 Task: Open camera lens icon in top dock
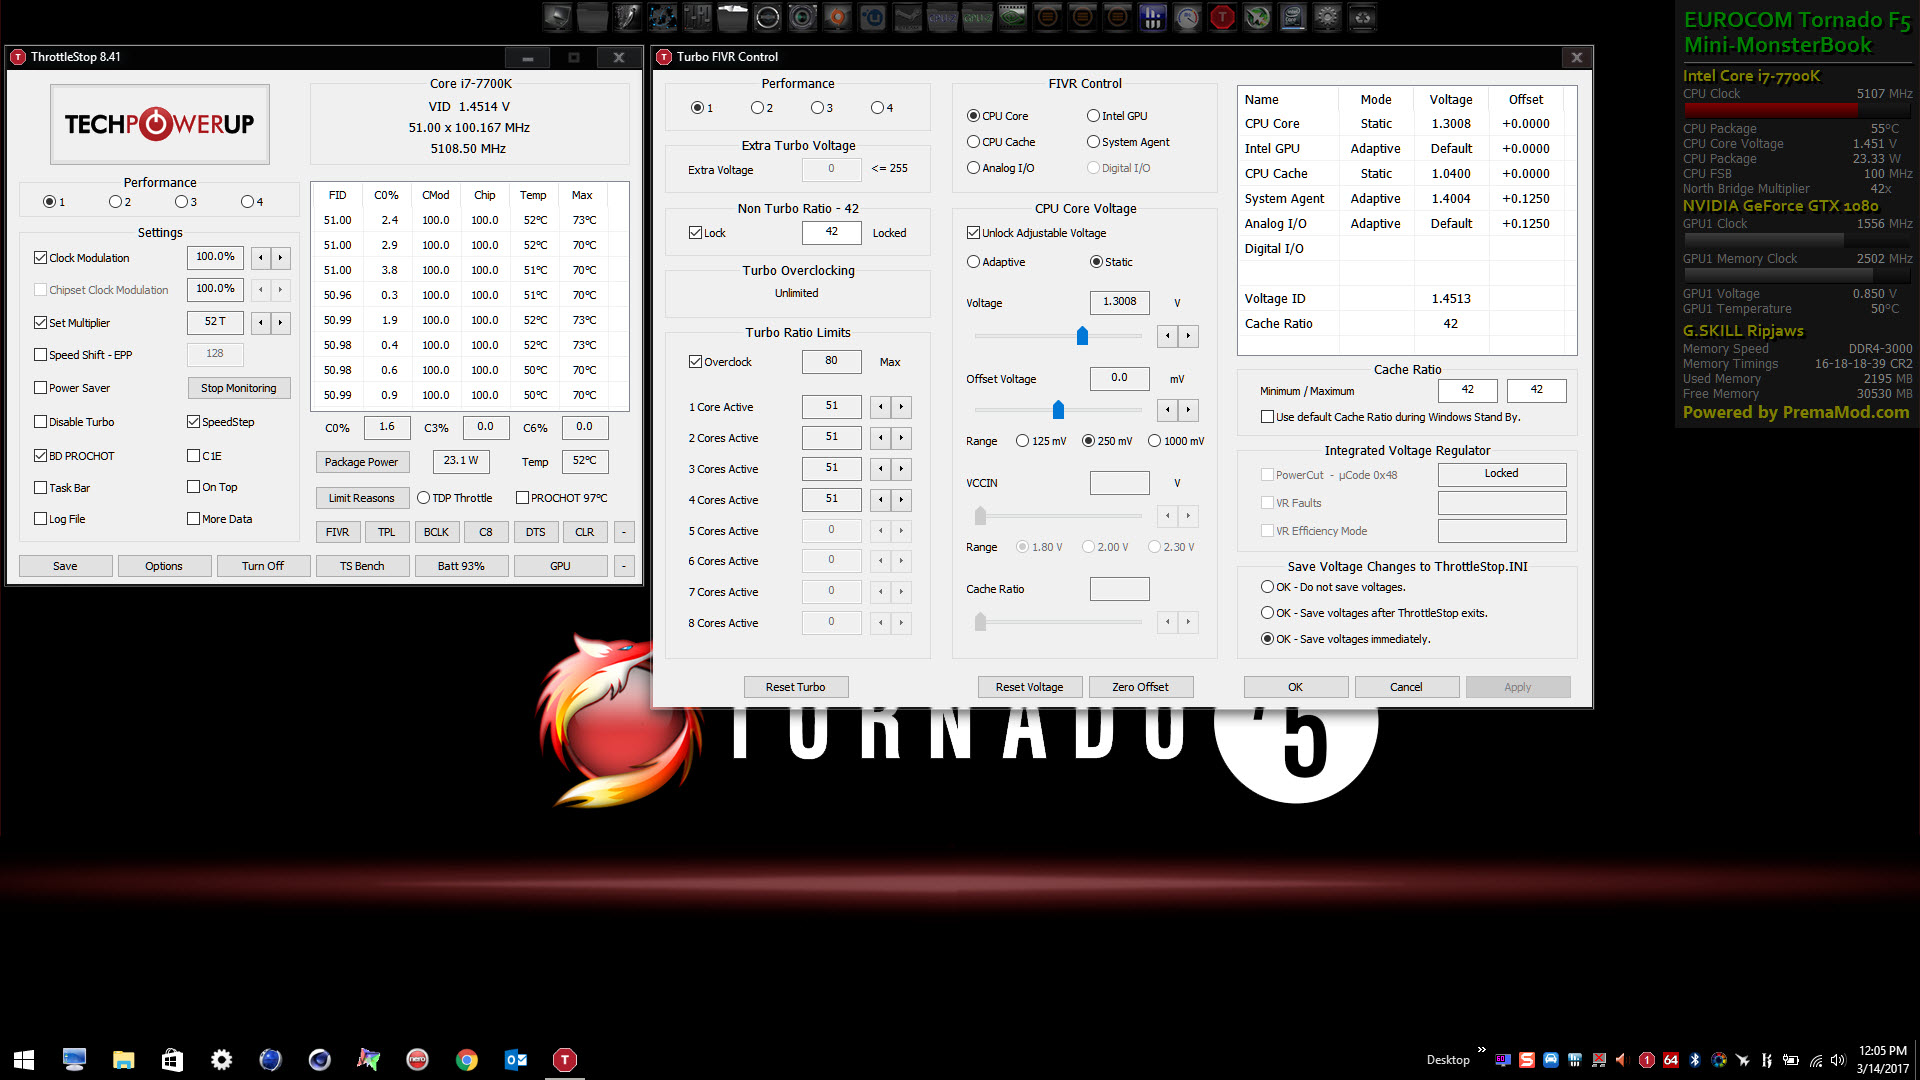tap(802, 17)
